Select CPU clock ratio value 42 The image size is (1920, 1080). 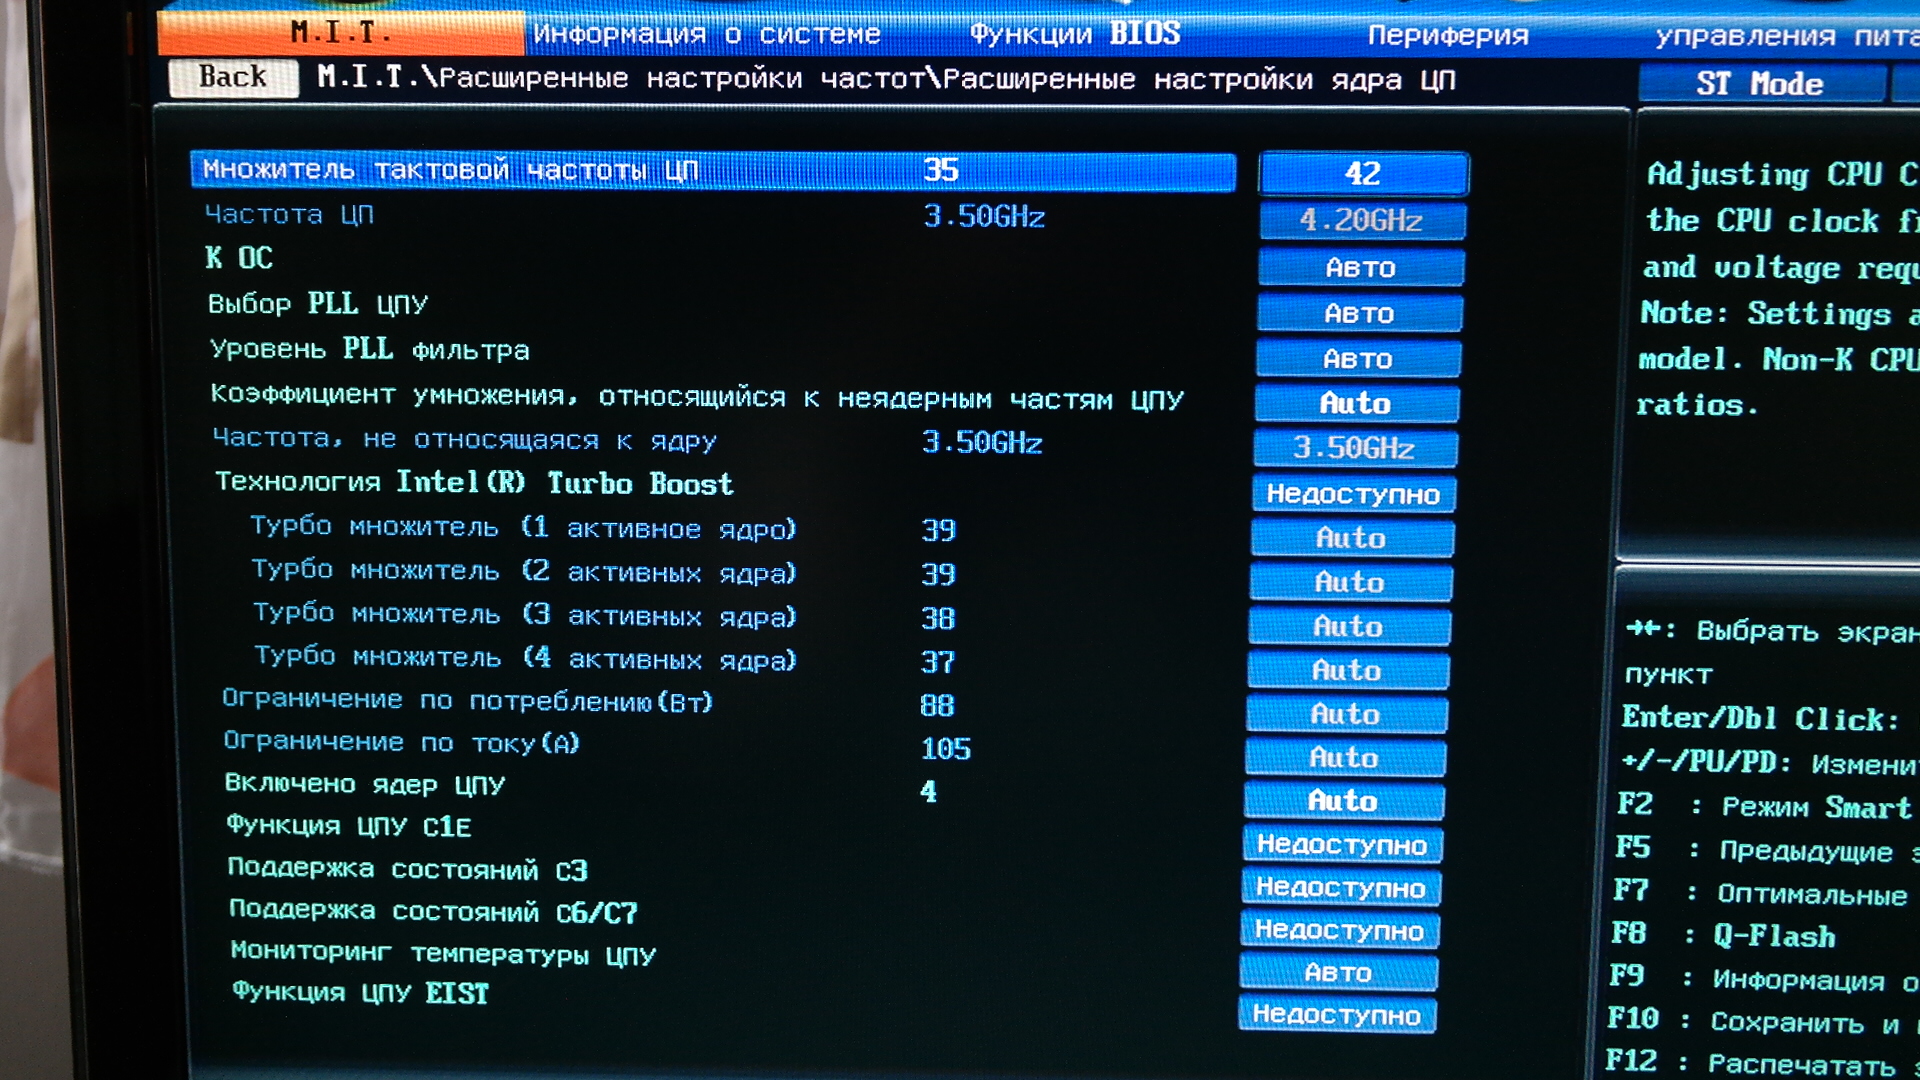(x=1363, y=174)
